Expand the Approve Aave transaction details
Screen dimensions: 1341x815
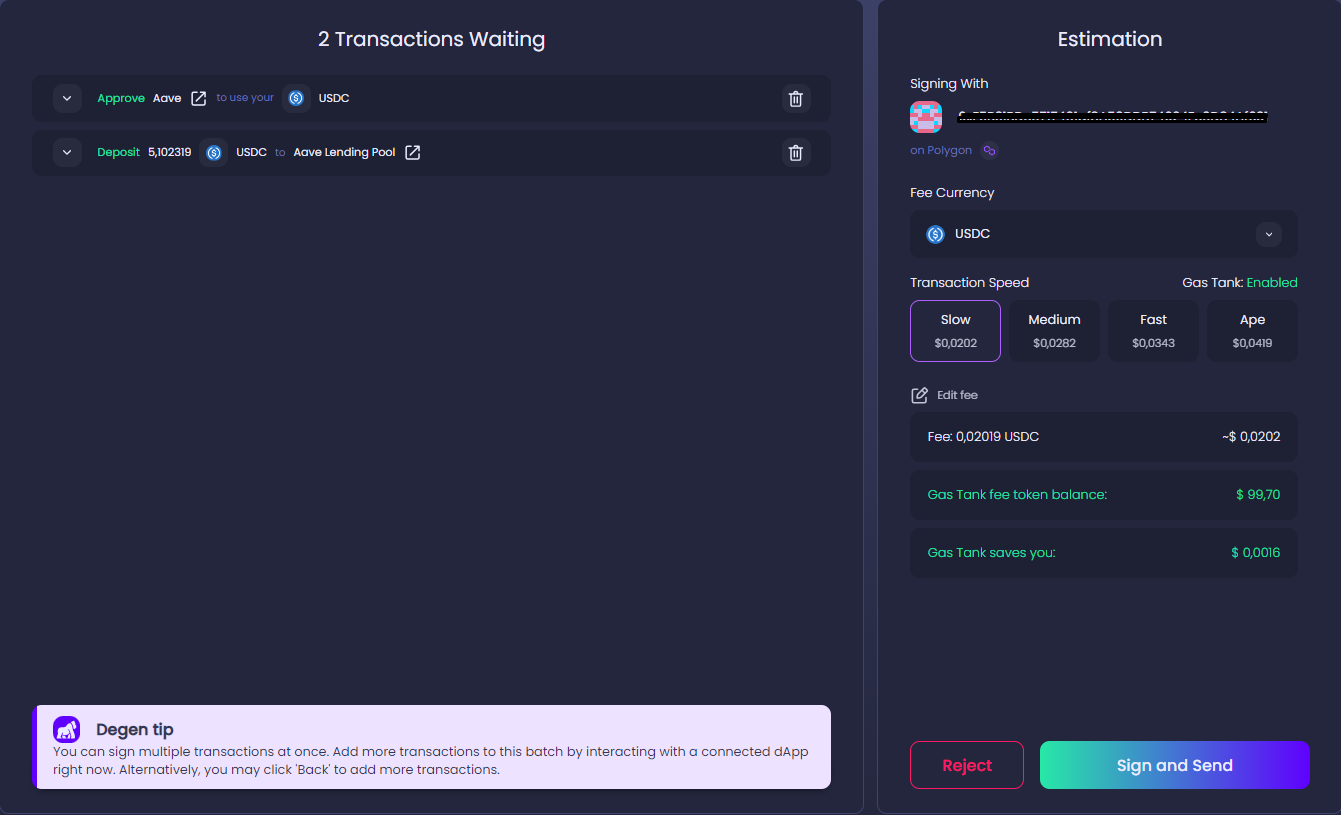tap(67, 98)
